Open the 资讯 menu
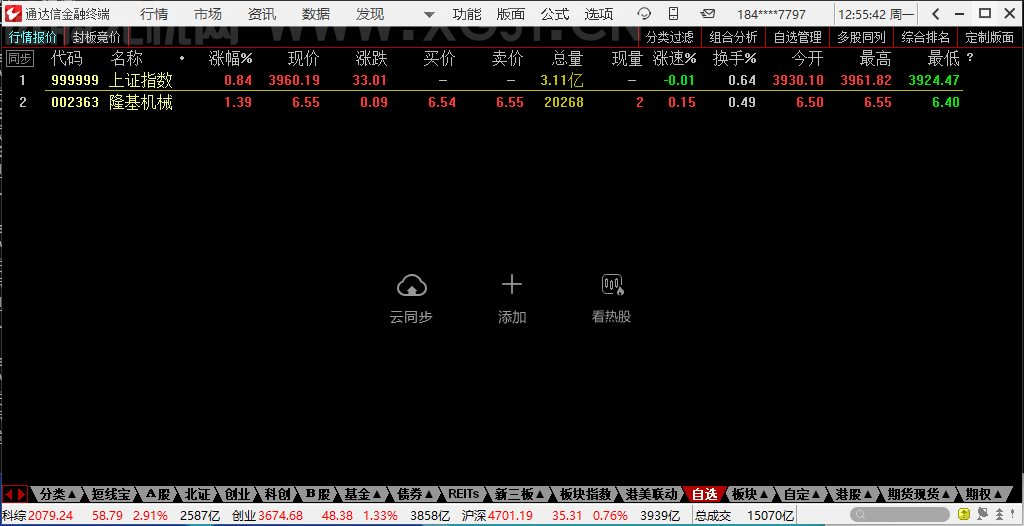Viewport: 1024px width, 526px height. click(262, 14)
